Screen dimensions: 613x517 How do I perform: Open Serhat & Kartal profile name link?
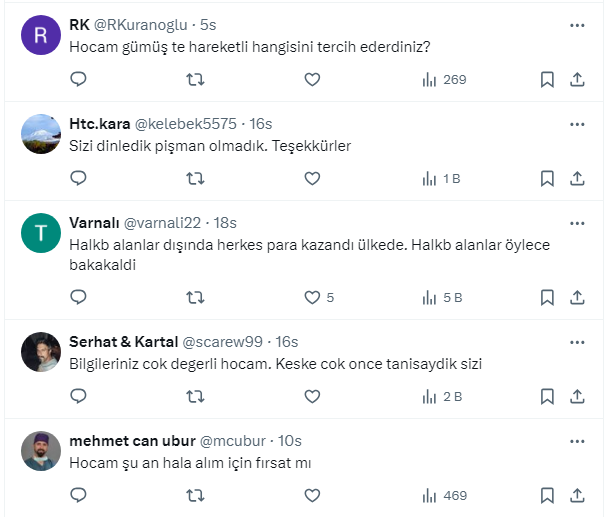(125, 341)
